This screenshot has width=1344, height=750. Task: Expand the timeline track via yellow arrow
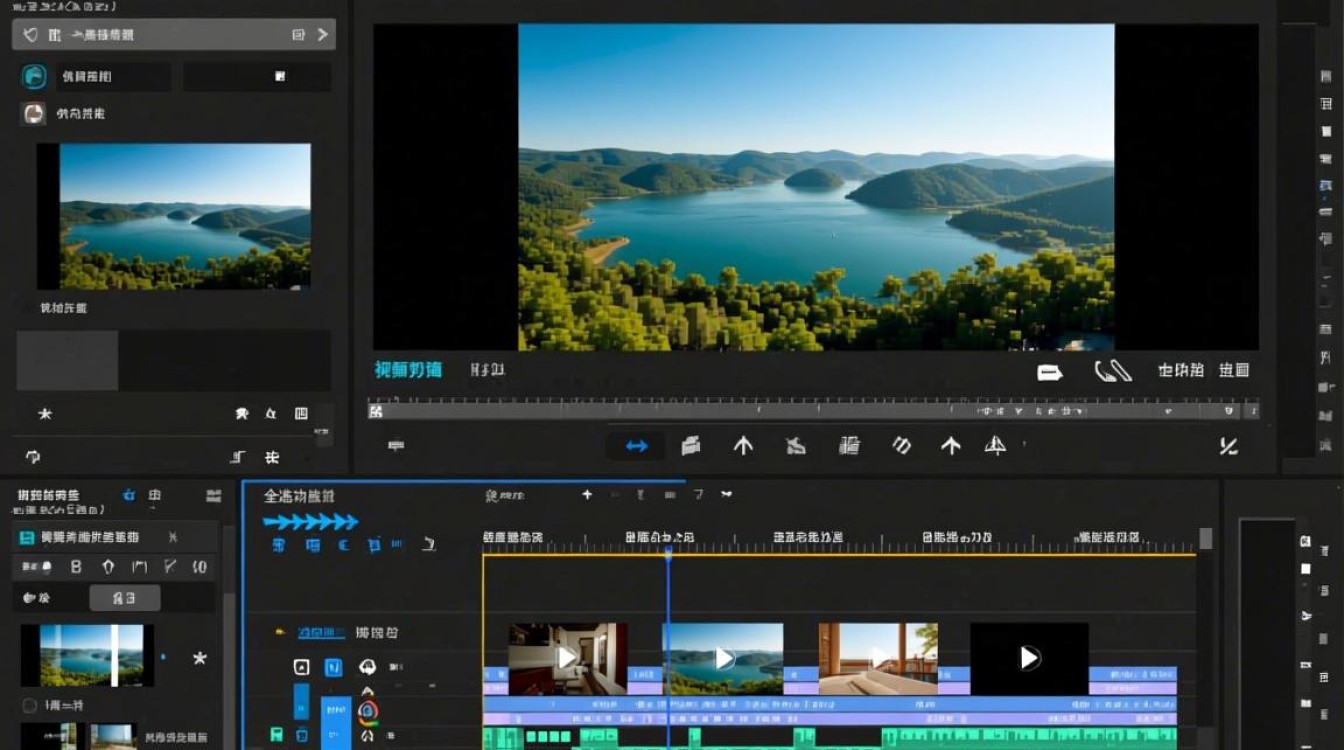[280, 633]
